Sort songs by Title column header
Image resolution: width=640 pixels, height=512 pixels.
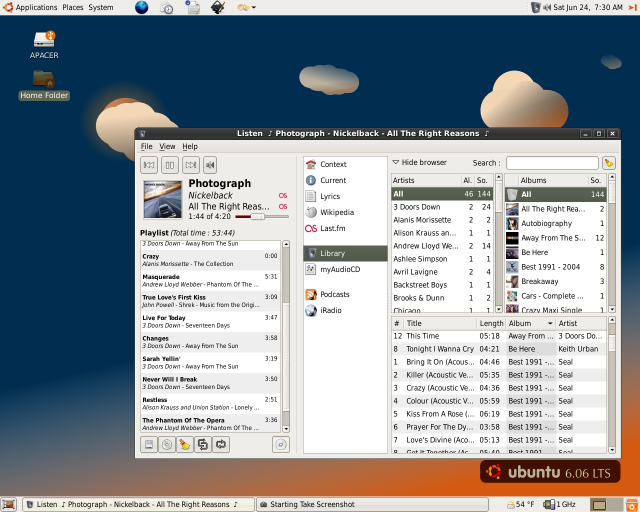[x=440, y=323]
